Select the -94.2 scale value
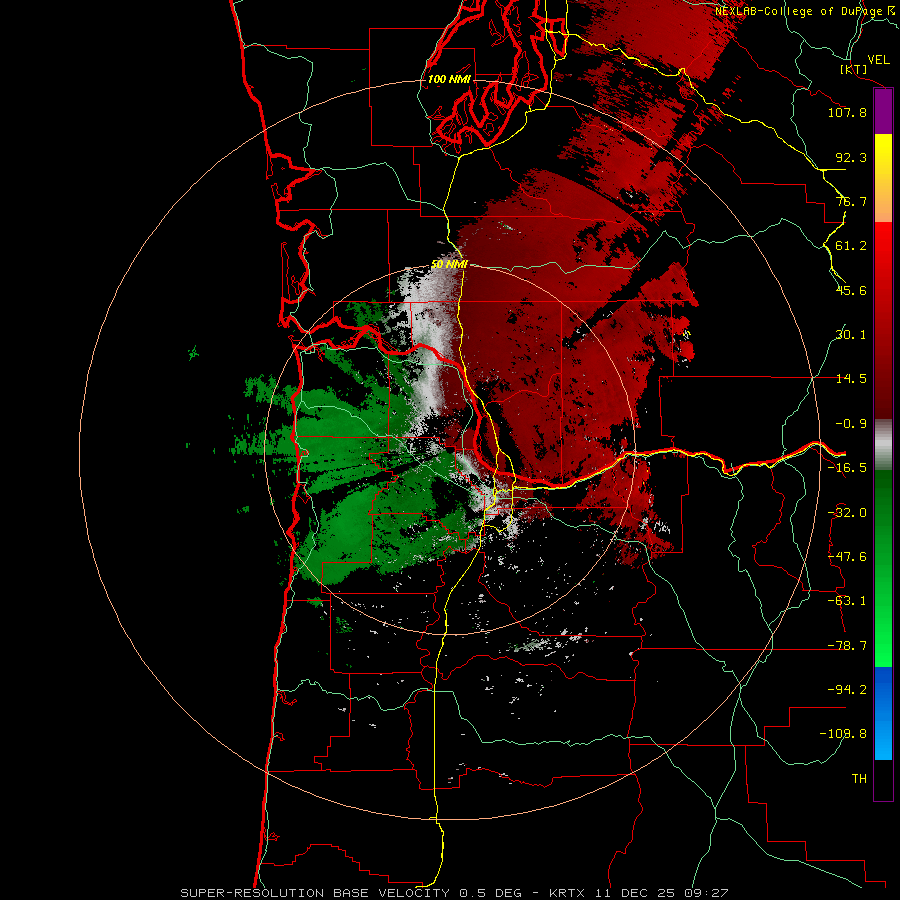 847,689
